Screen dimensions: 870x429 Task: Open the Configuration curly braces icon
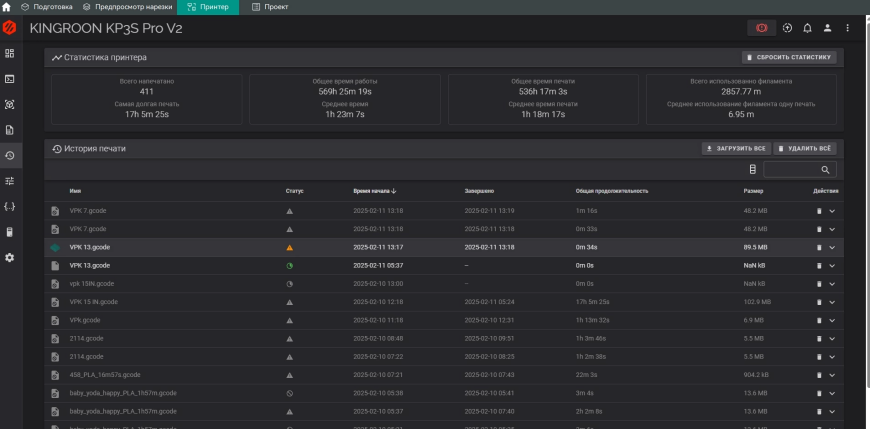click(10, 206)
